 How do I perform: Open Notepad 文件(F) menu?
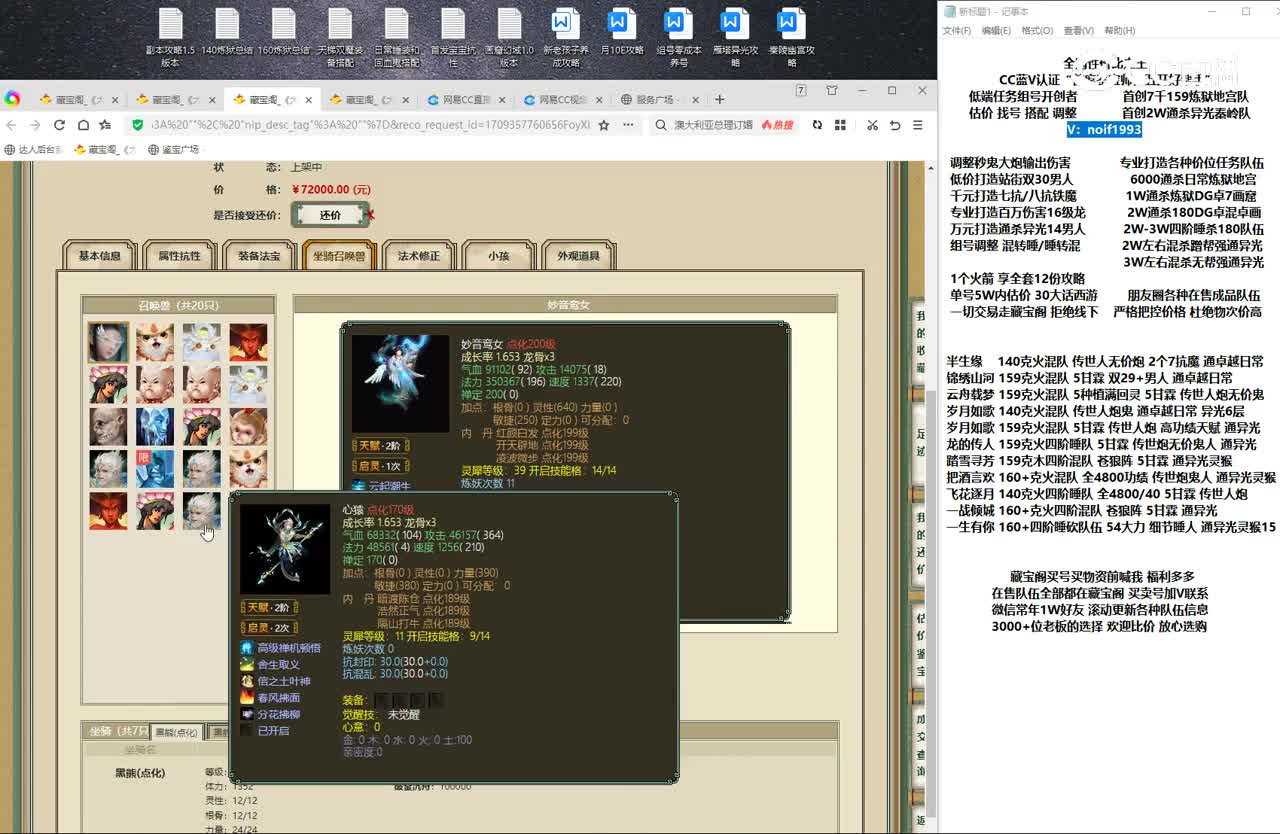(x=957, y=31)
